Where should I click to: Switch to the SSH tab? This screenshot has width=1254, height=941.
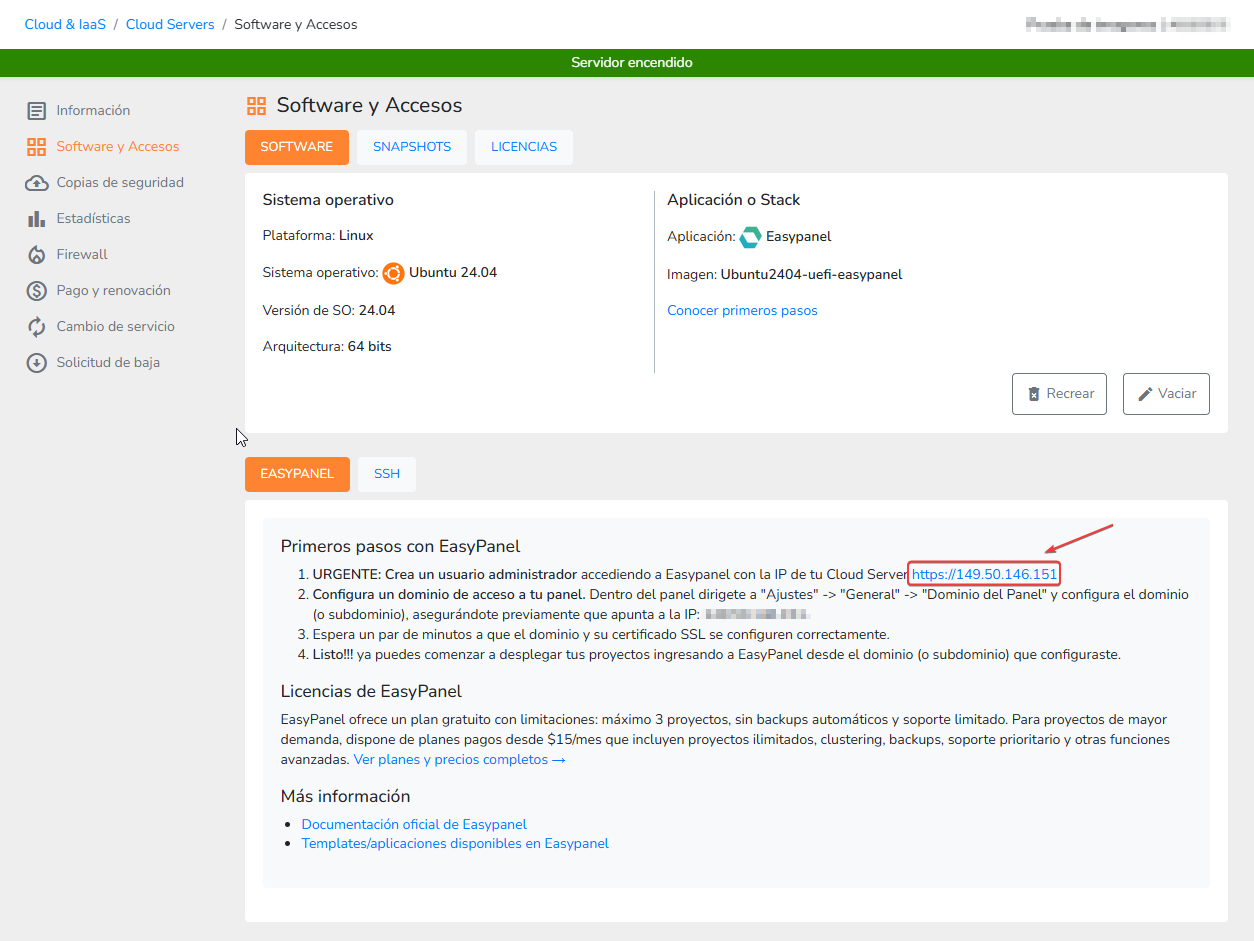(x=387, y=474)
